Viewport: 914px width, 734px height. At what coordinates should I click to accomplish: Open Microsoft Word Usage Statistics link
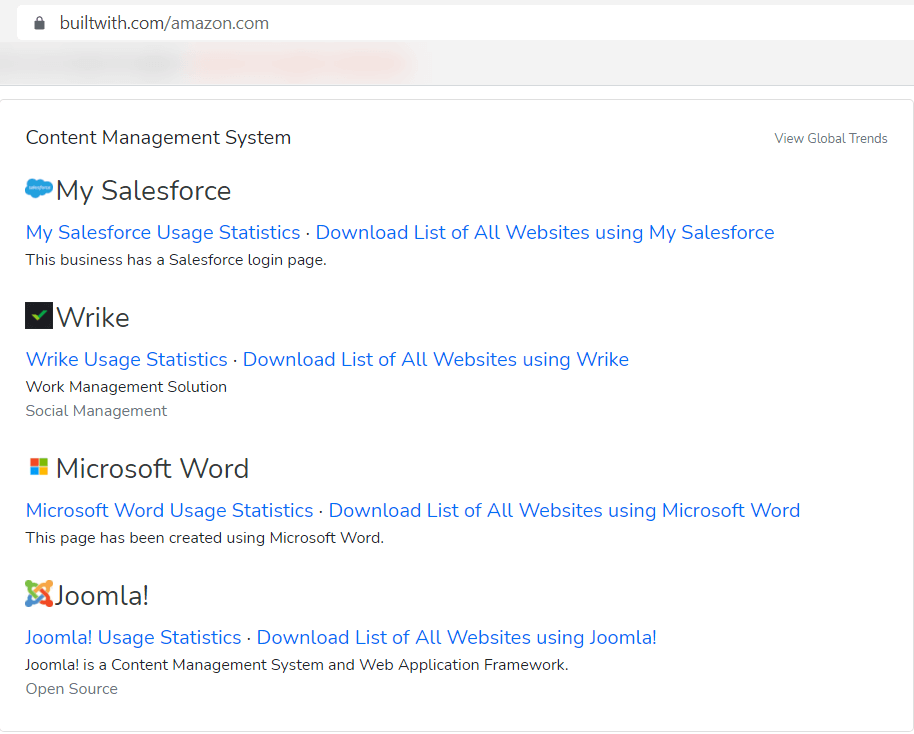pos(170,510)
